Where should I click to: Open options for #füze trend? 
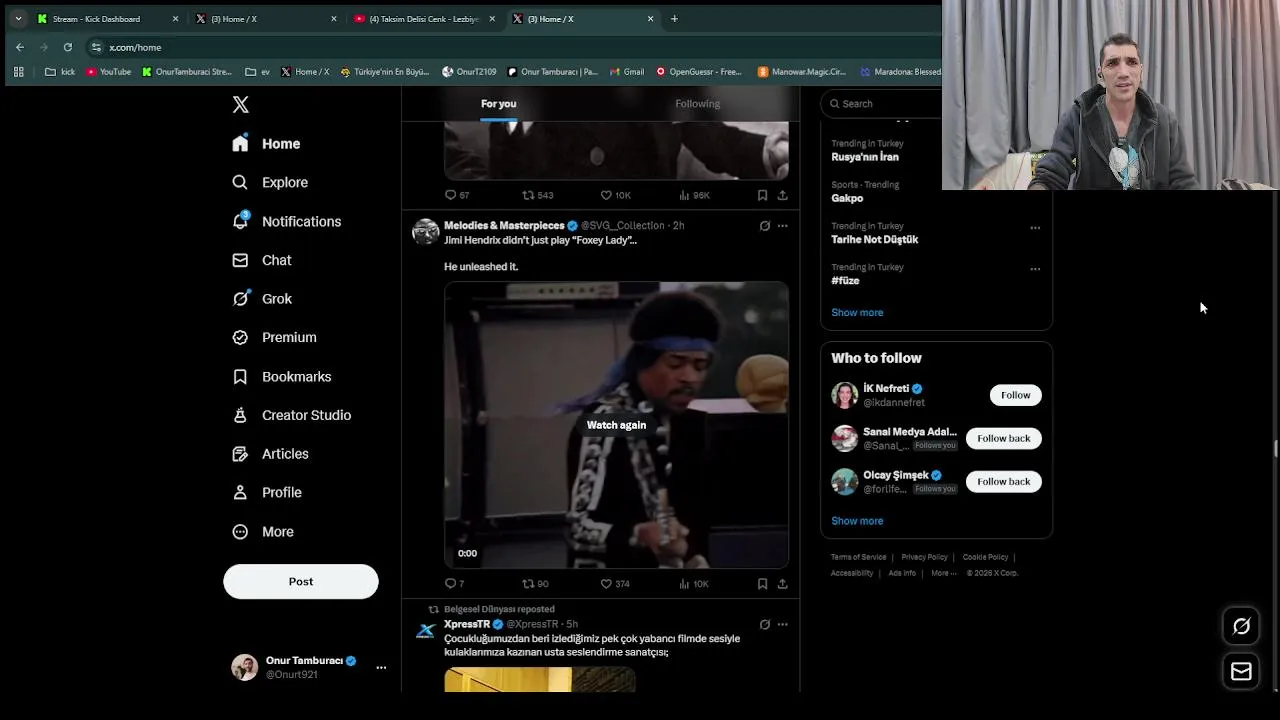(x=1035, y=269)
